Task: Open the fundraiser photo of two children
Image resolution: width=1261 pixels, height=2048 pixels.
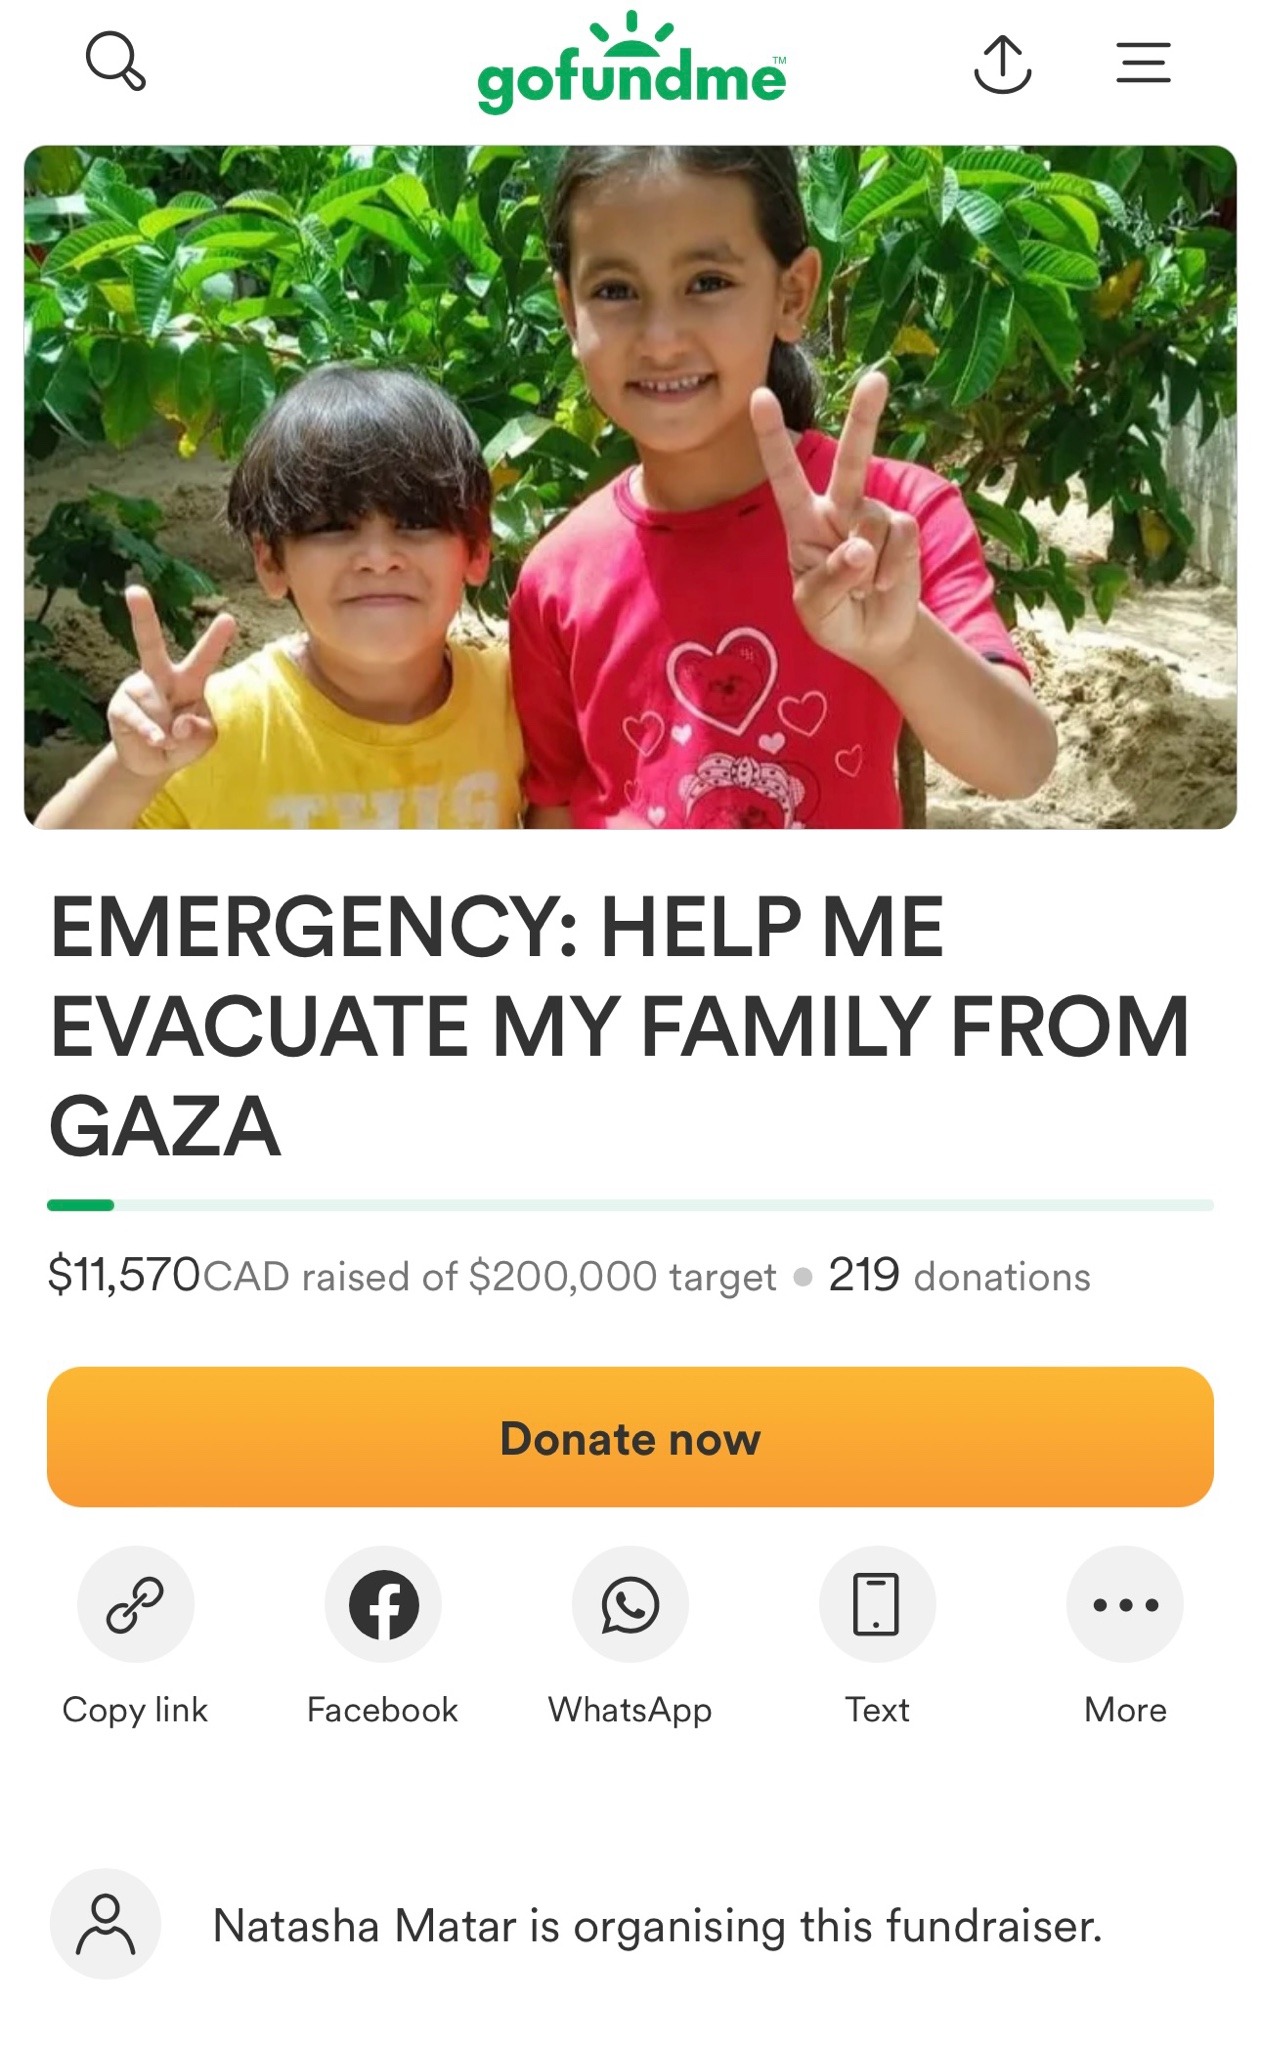Action: pyautogui.click(x=630, y=487)
